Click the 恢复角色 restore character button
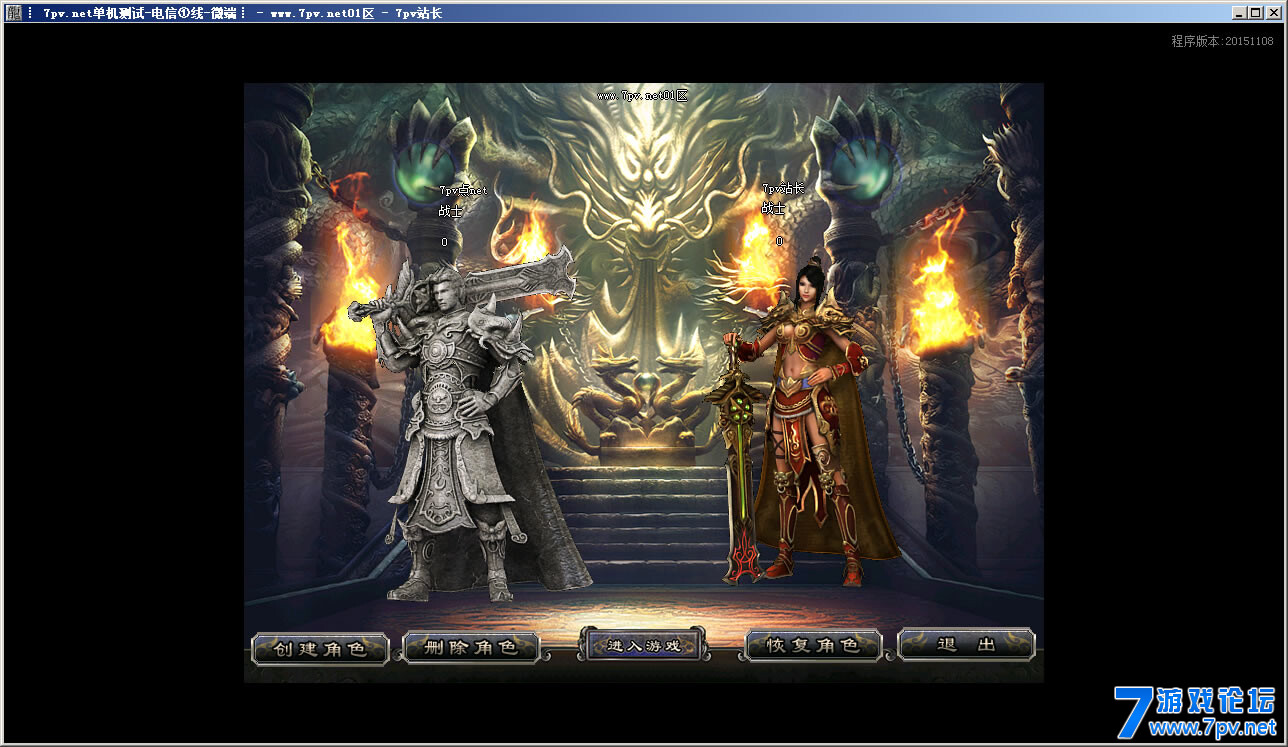Viewport: 1288px width, 747px height. 813,646
